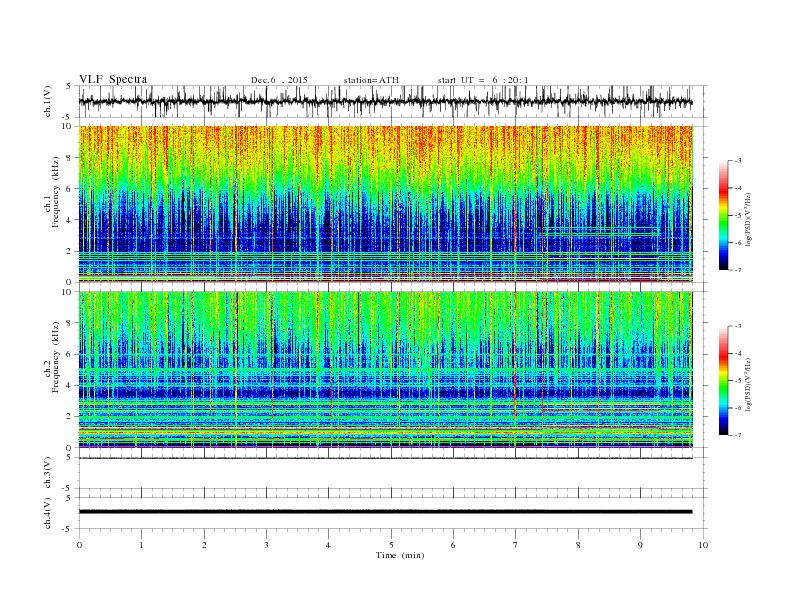Click the ch.1 spectrogram colorbar
Viewport: 792px width, 612px height.
(723, 215)
